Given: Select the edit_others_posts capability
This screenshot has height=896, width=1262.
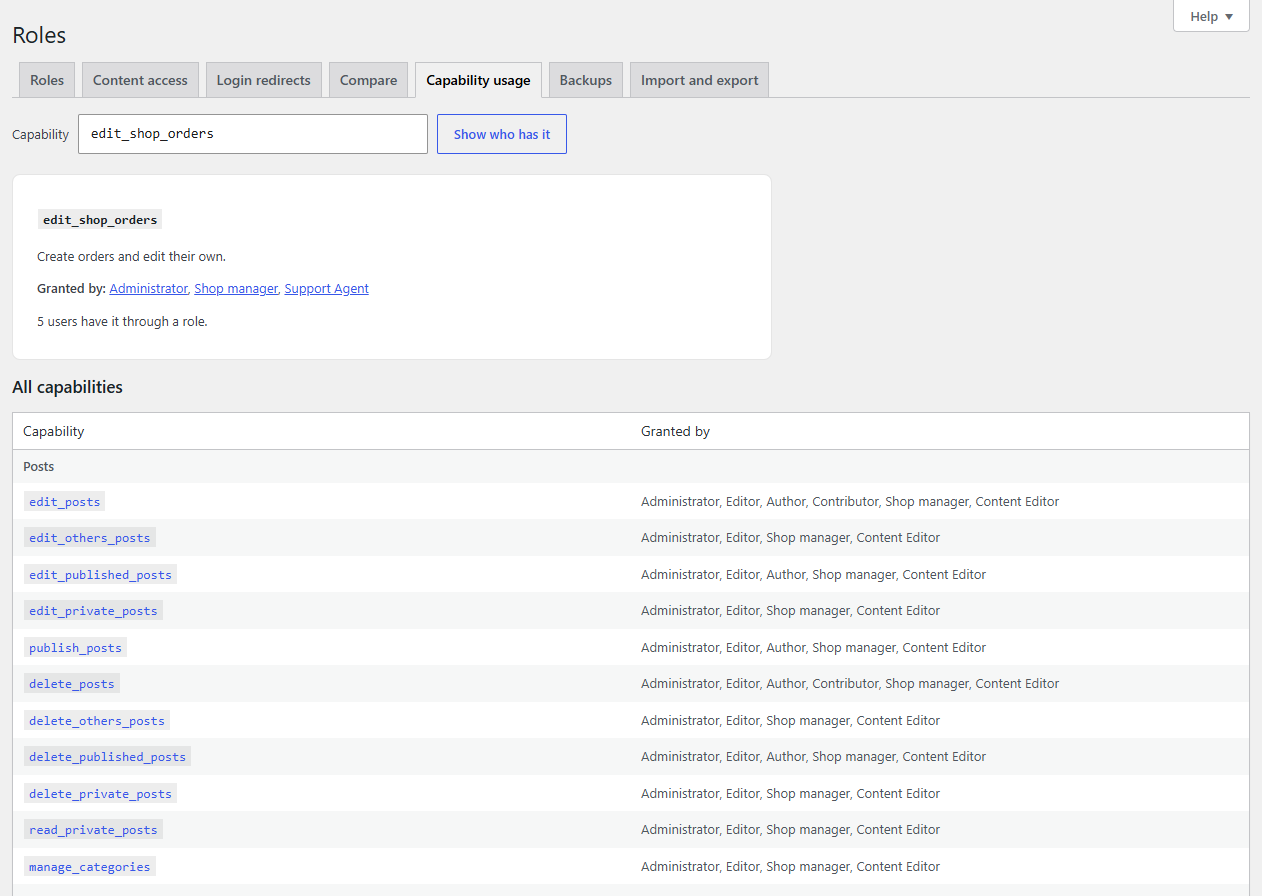Looking at the screenshot, I should (90, 538).
